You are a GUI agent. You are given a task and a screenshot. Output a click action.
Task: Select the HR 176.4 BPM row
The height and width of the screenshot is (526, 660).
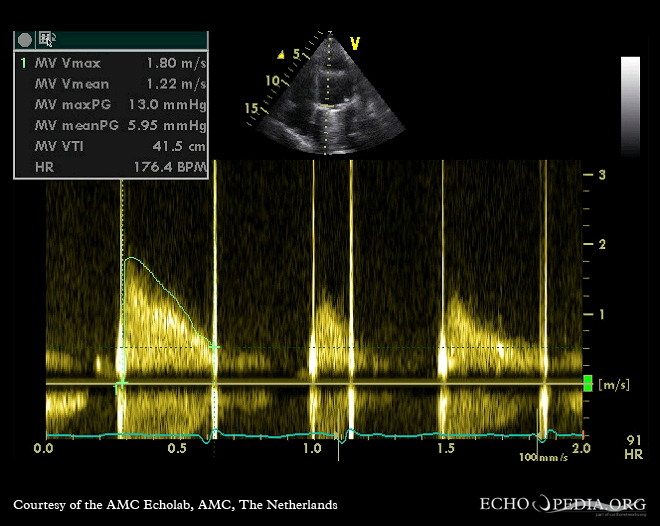110,168
